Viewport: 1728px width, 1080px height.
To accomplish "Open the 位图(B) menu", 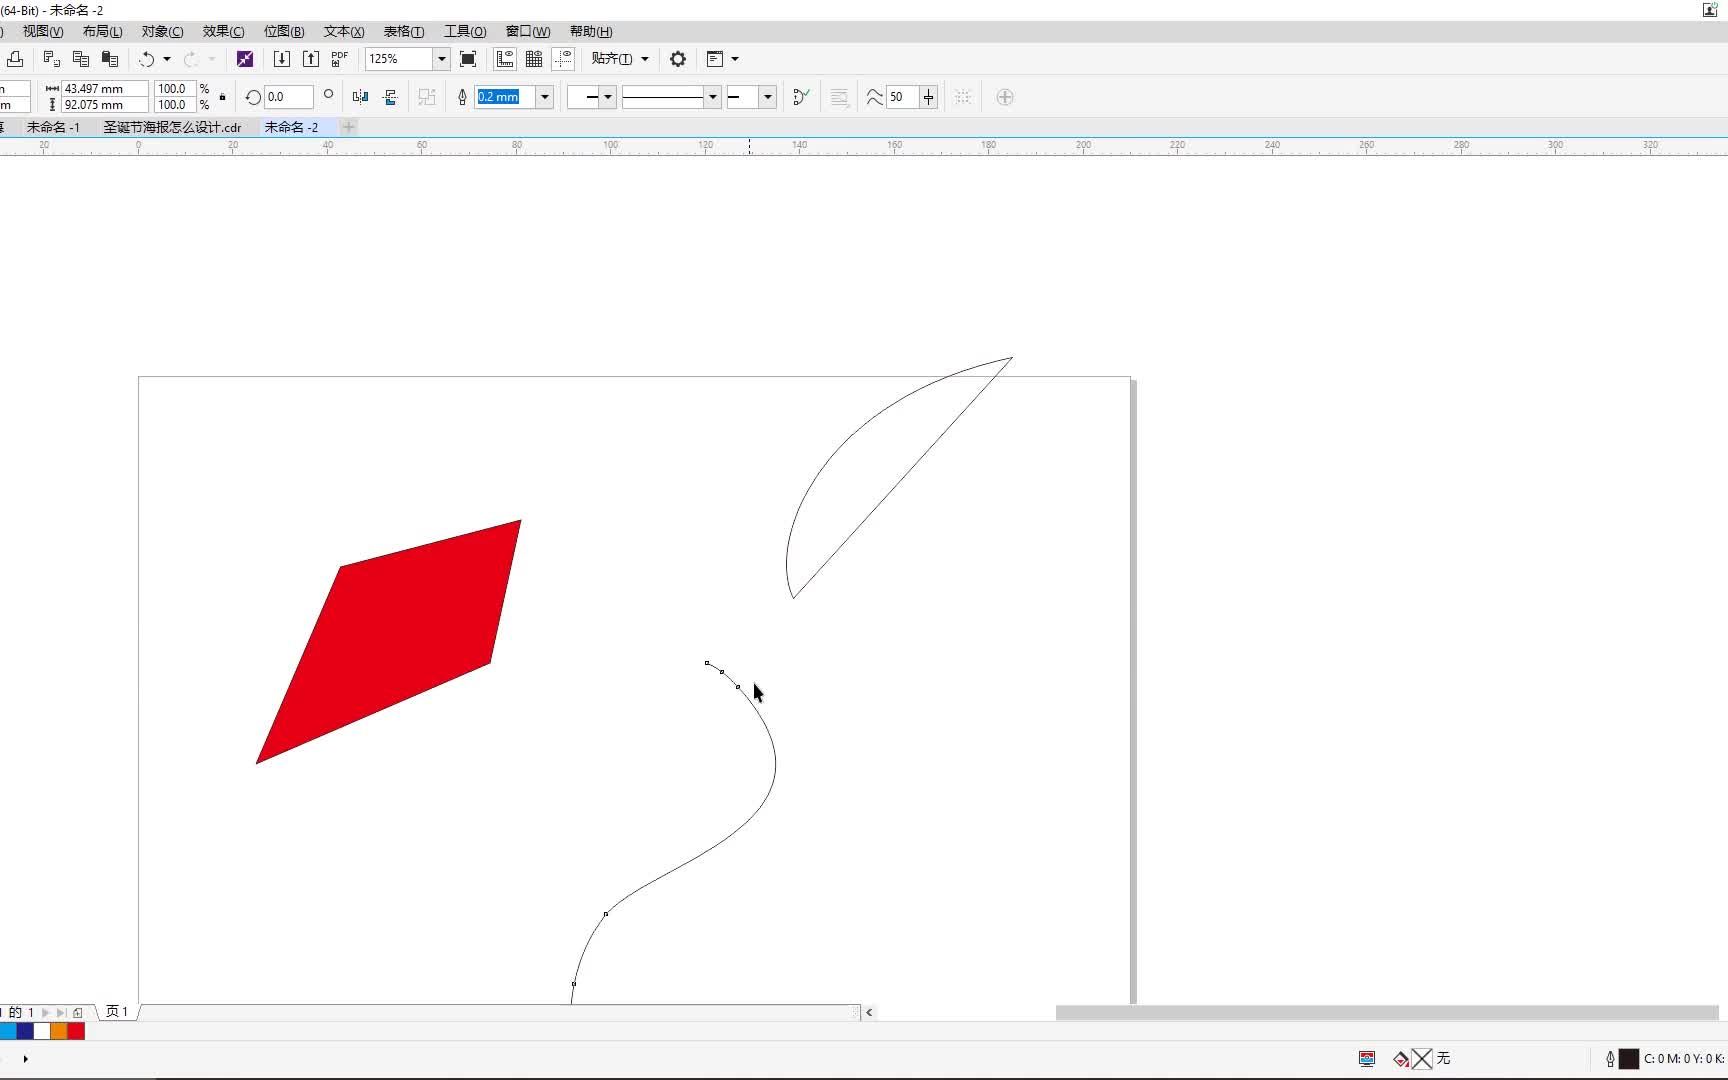I will pyautogui.click(x=284, y=32).
